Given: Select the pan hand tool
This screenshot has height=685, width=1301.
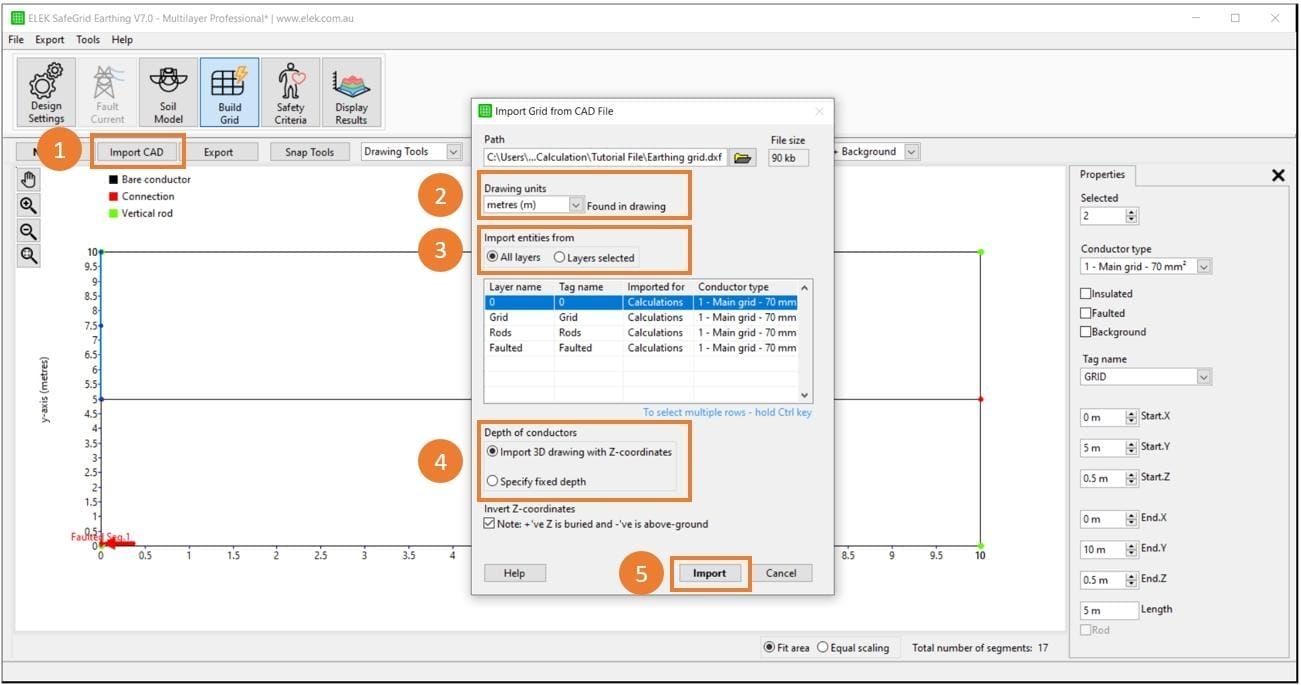Looking at the screenshot, I should (29, 180).
